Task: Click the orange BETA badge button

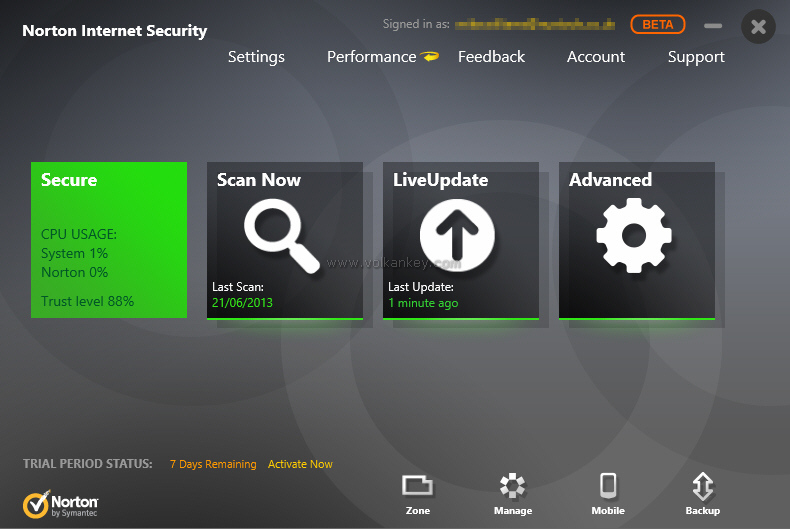Action: pyautogui.click(x=658, y=24)
